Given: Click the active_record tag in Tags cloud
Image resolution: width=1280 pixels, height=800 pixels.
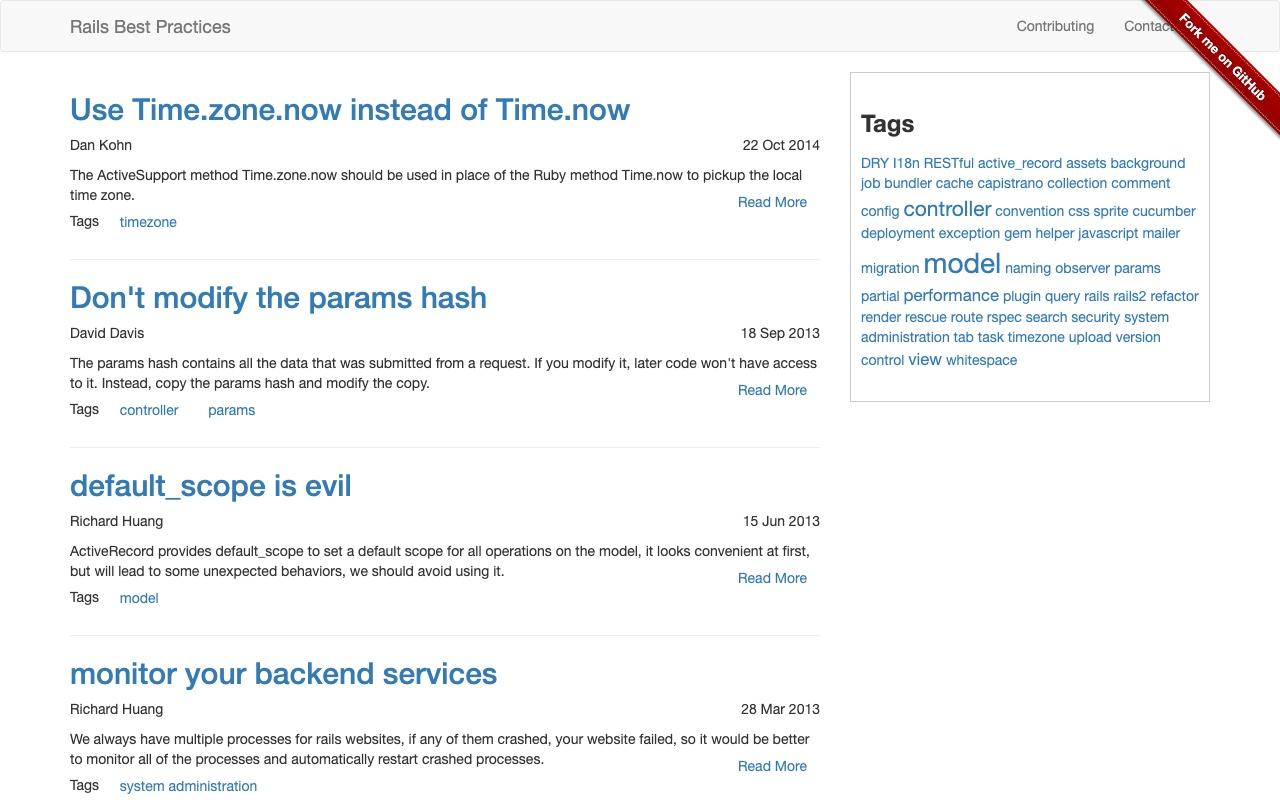Looking at the screenshot, I should point(1019,163).
